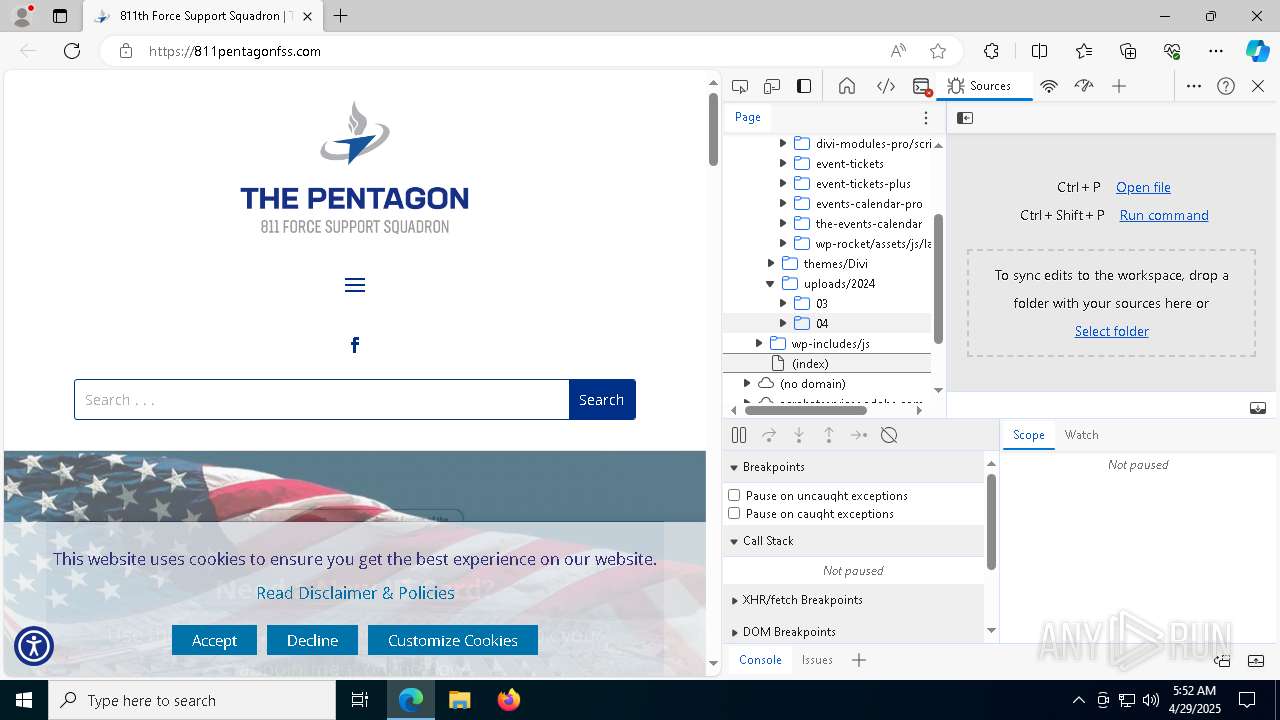Enable Pause on caught exceptions
The image size is (1280, 720).
pyautogui.click(x=734, y=513)
